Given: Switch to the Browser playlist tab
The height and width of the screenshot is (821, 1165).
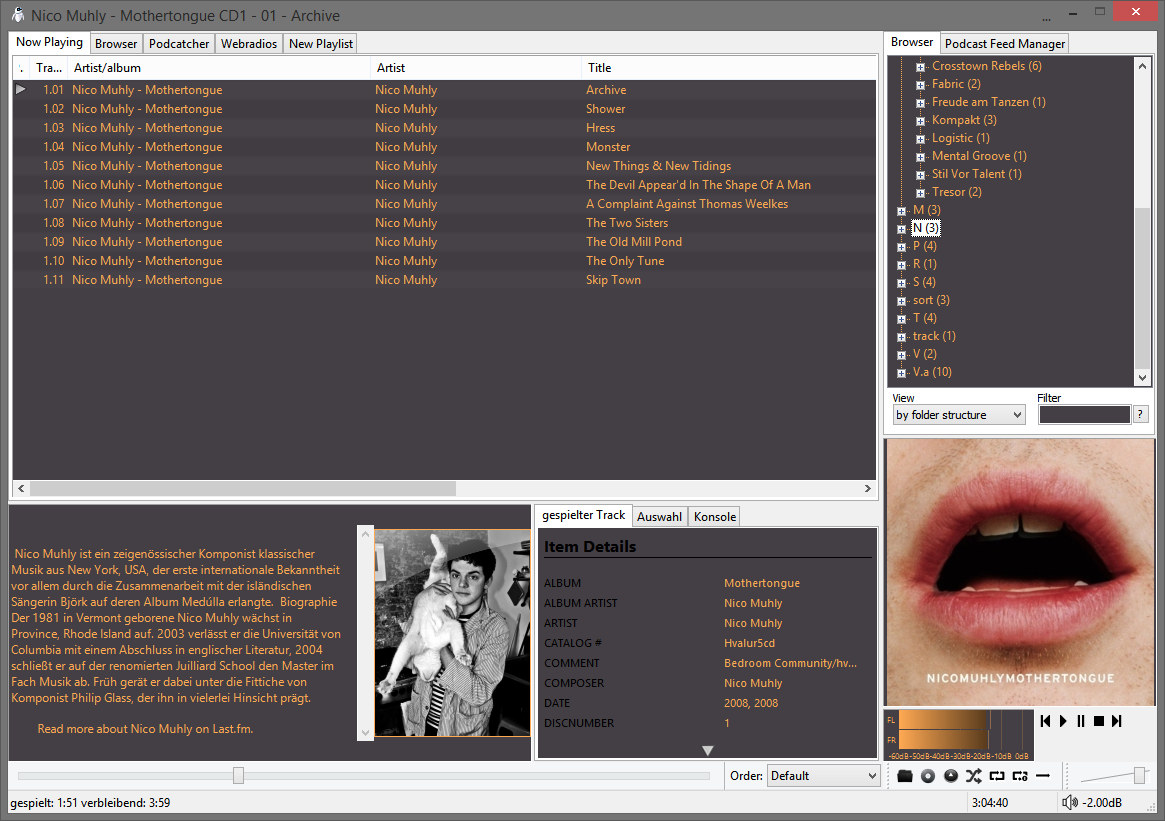Looking at the screenshot, I should pyautogui.click(x=116, y=44).
